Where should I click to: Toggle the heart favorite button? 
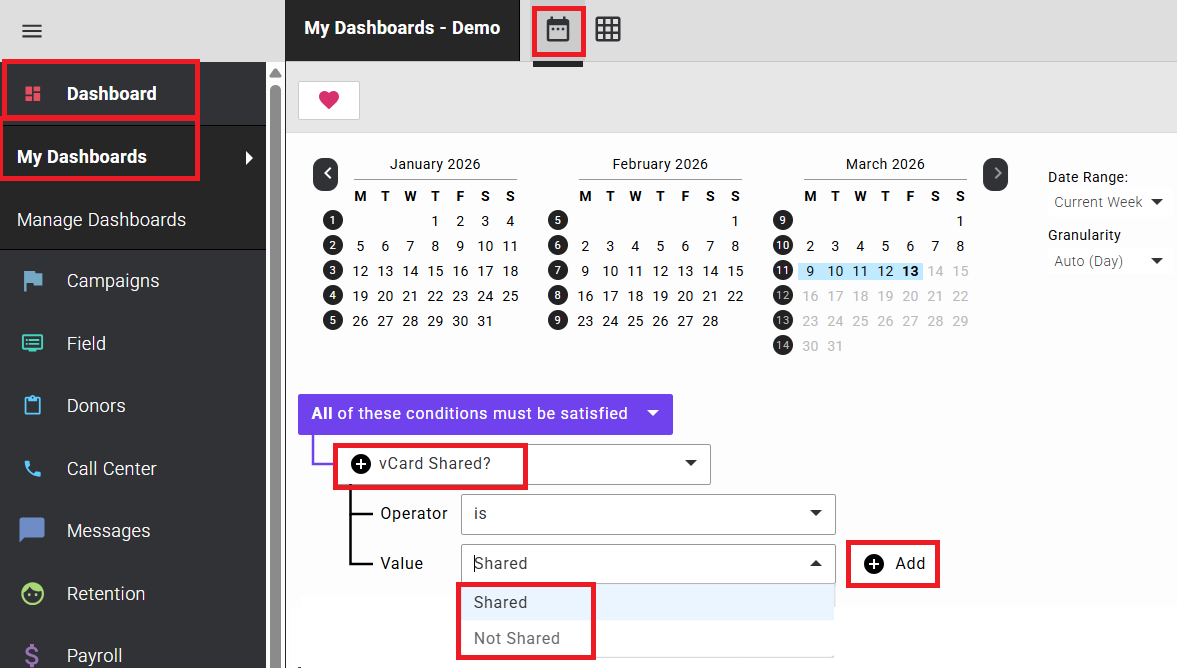click(x=328, y=100)
